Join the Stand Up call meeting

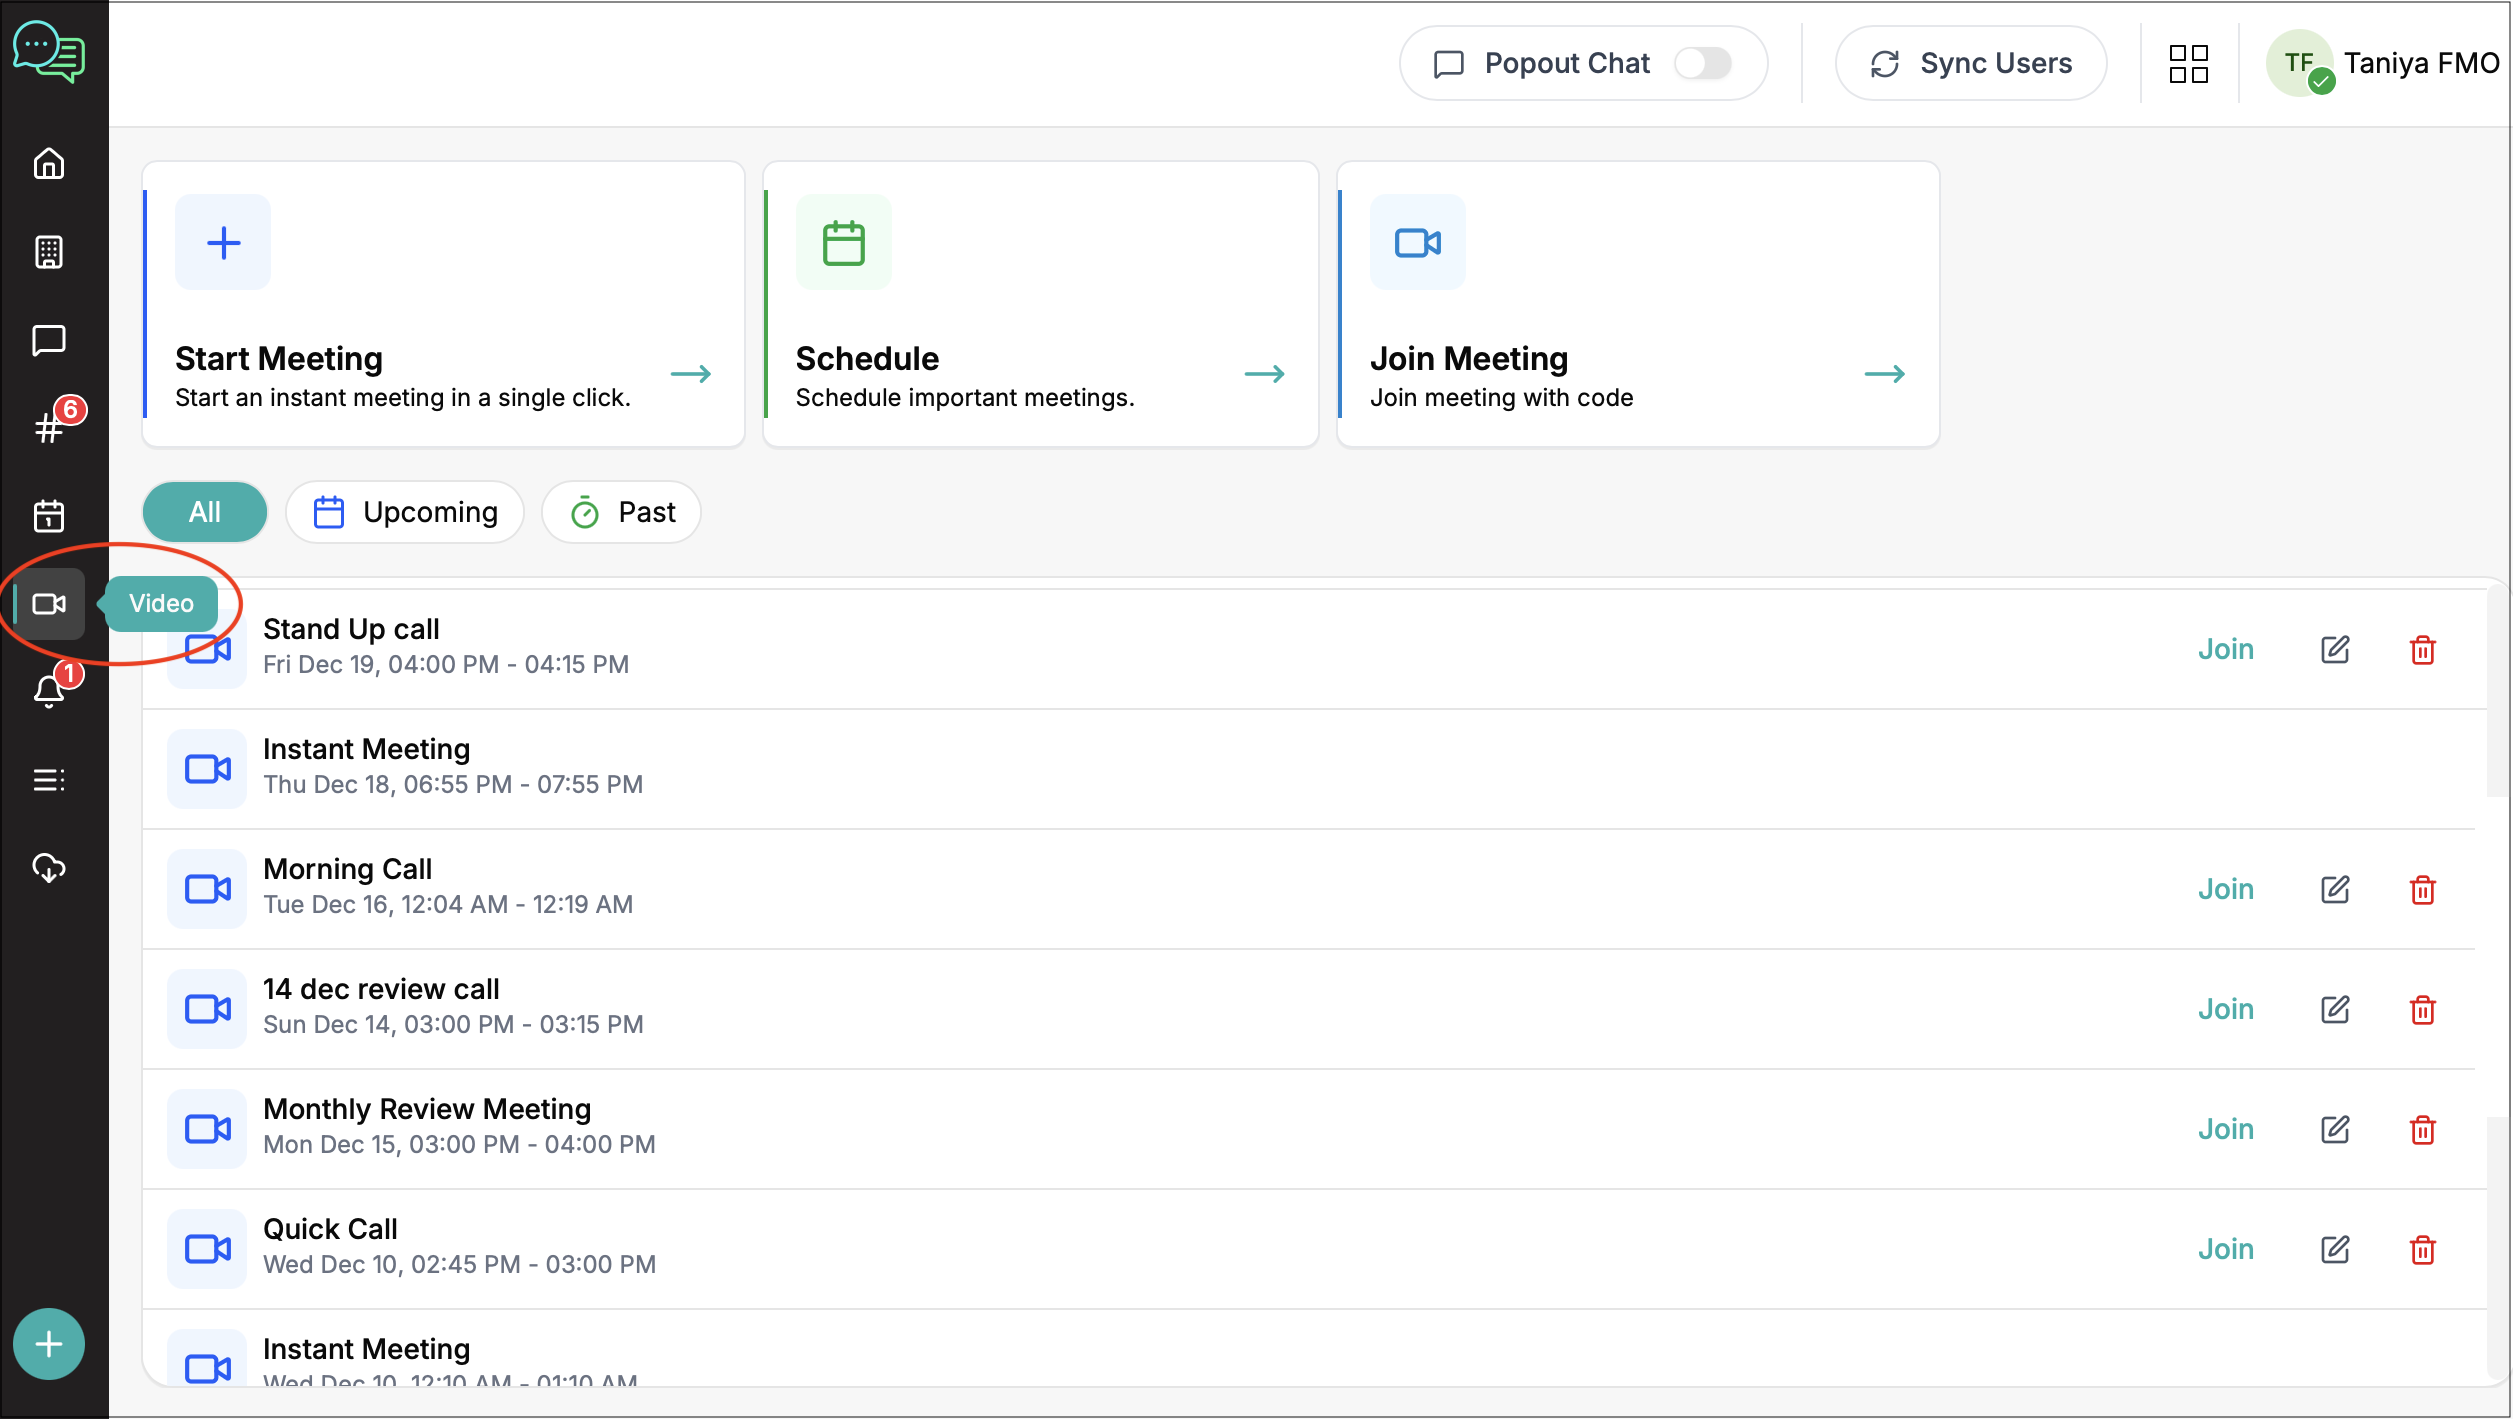[x=2226, y=649]
